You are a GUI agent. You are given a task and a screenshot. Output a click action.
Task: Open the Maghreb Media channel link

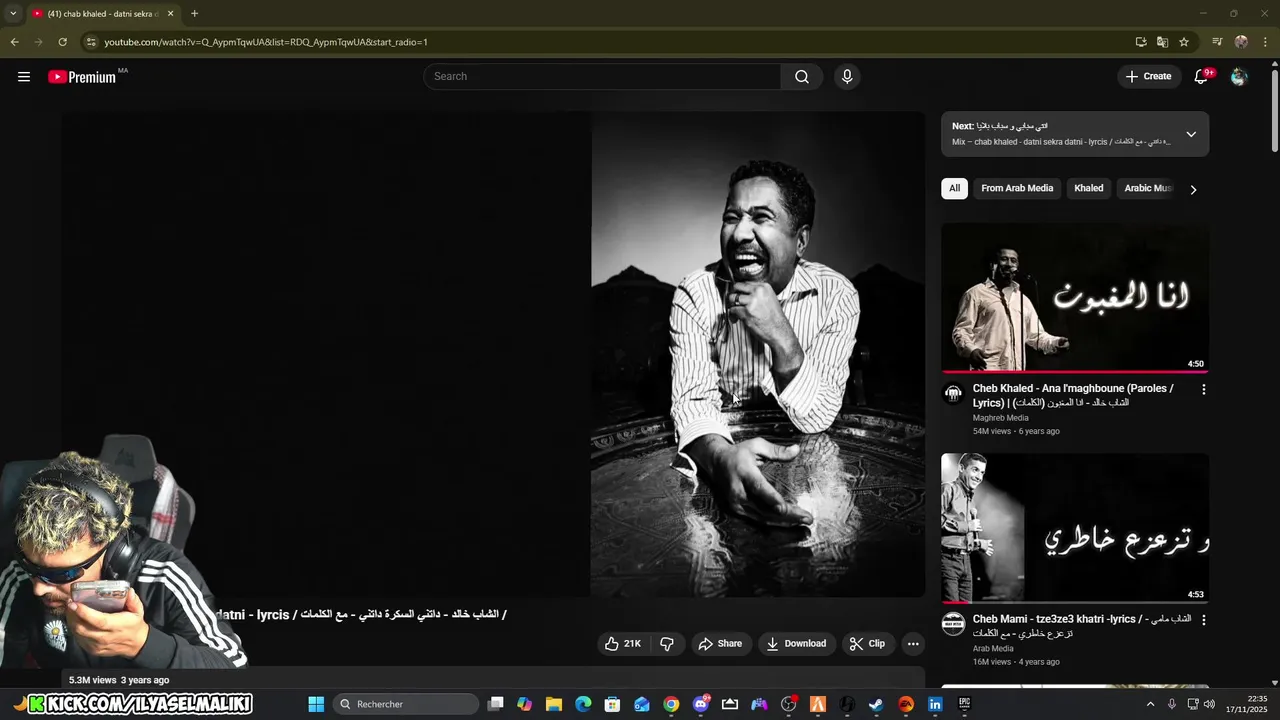[x=1001, y=418]
